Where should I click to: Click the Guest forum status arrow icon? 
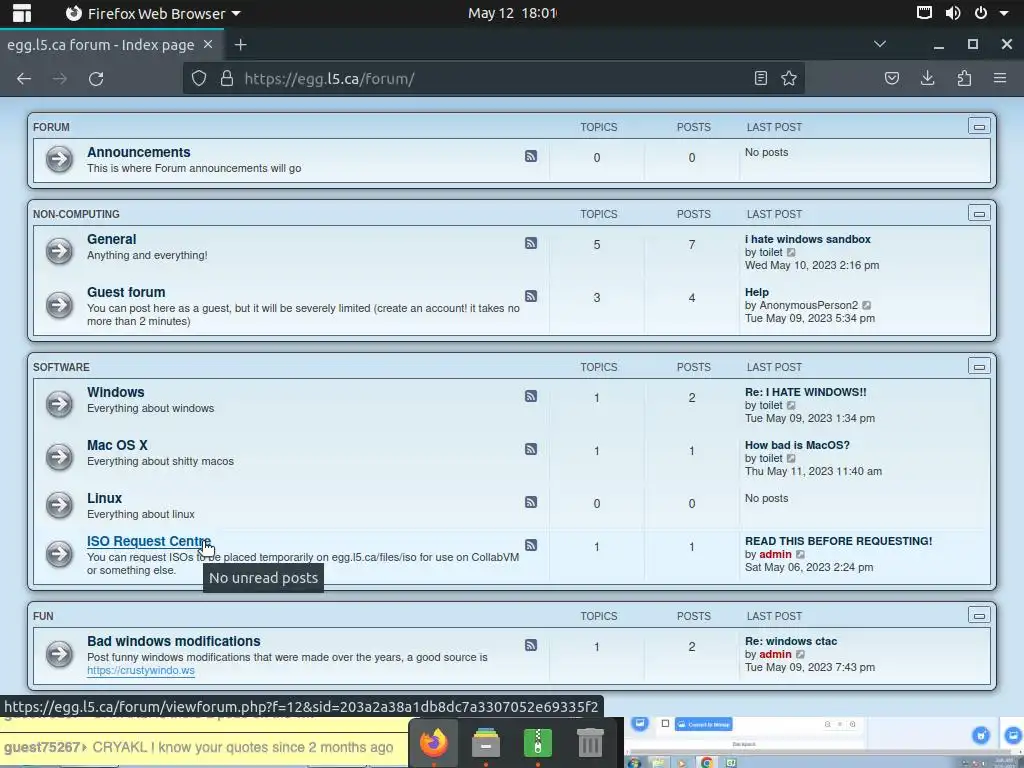click(x=59, y=305)
